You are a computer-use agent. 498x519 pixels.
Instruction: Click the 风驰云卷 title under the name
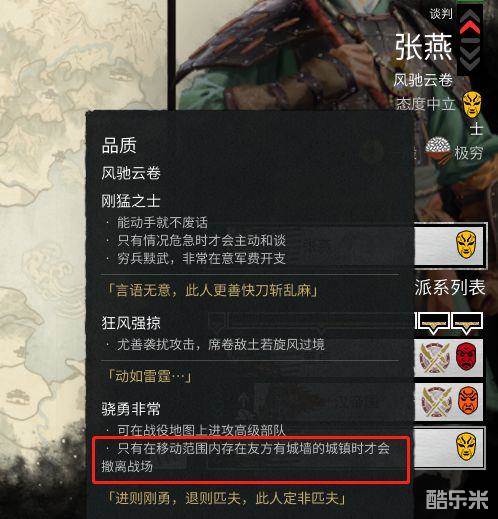[422, 80]
